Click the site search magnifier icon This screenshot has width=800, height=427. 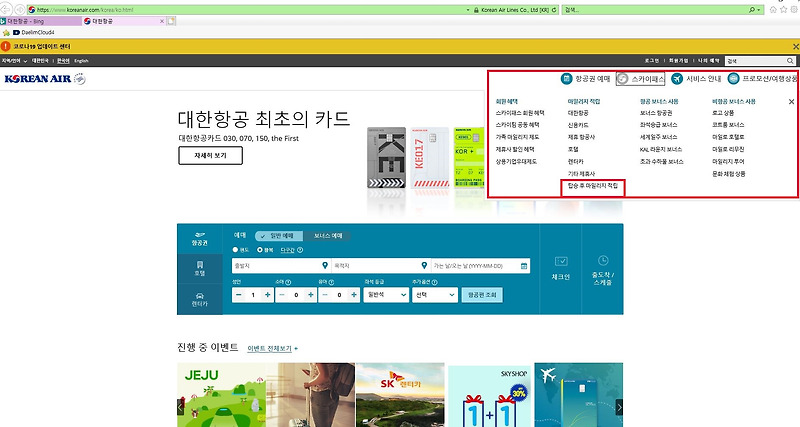coord(790,61)
